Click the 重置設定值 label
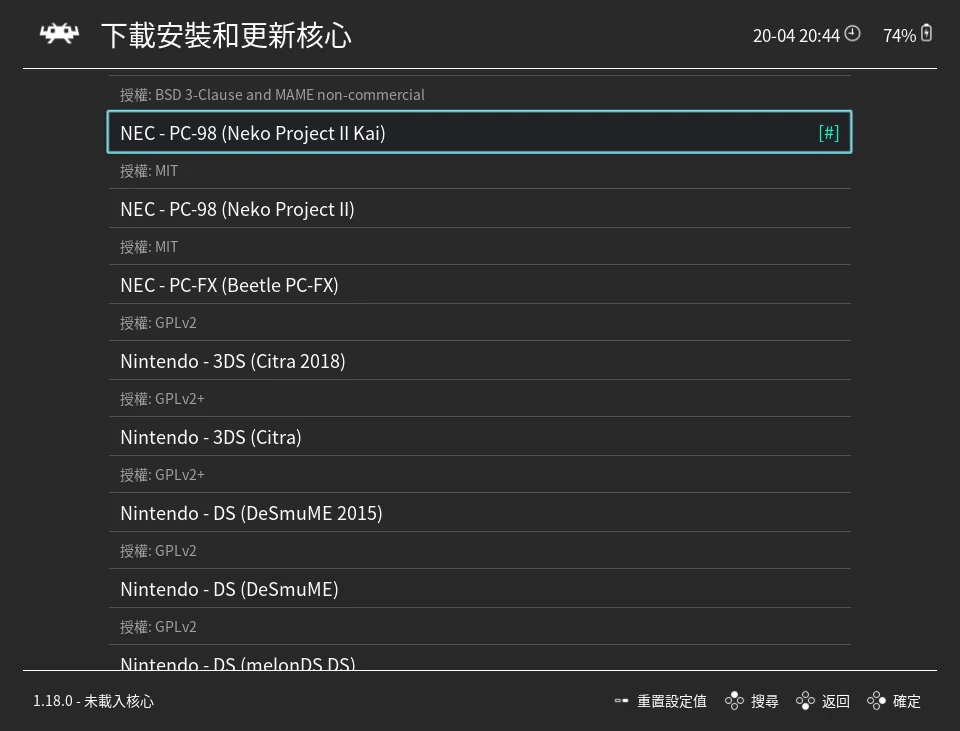Viewport: 960px width, 731px height. tap(672, 701)
